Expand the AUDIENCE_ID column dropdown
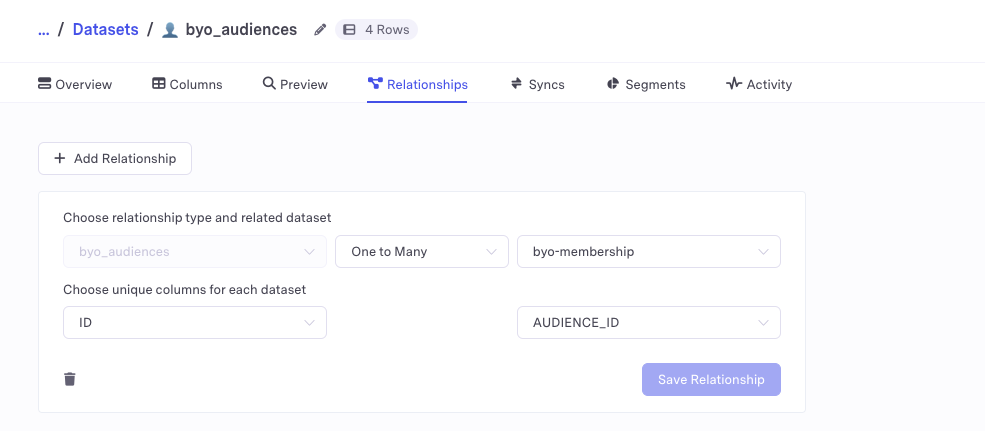The width and height of the screenshot is (985, 431). tap(648, 323)
